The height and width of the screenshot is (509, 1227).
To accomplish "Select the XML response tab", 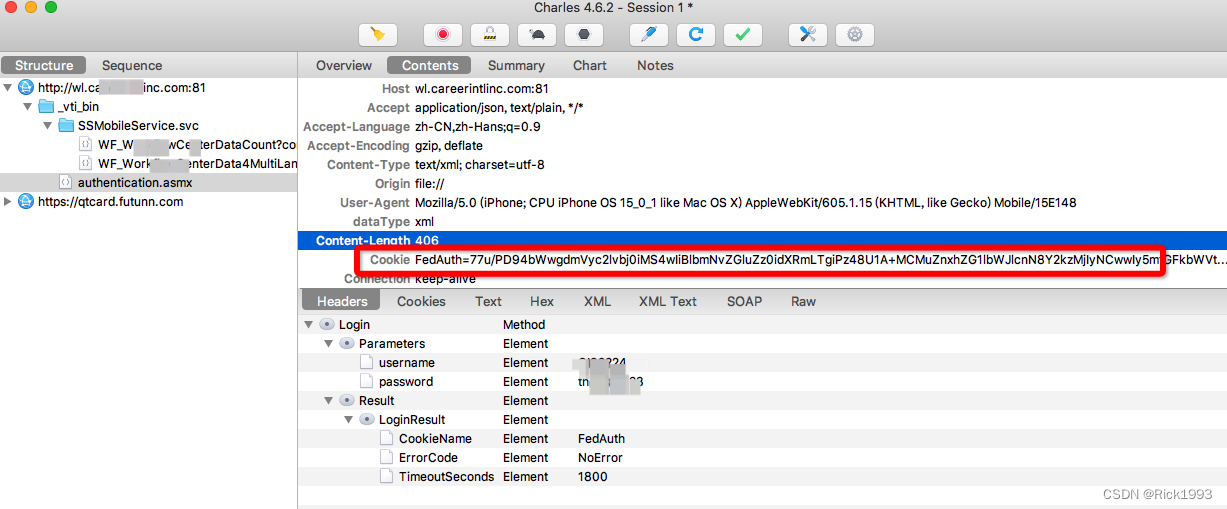I will [x=597, y=301].
